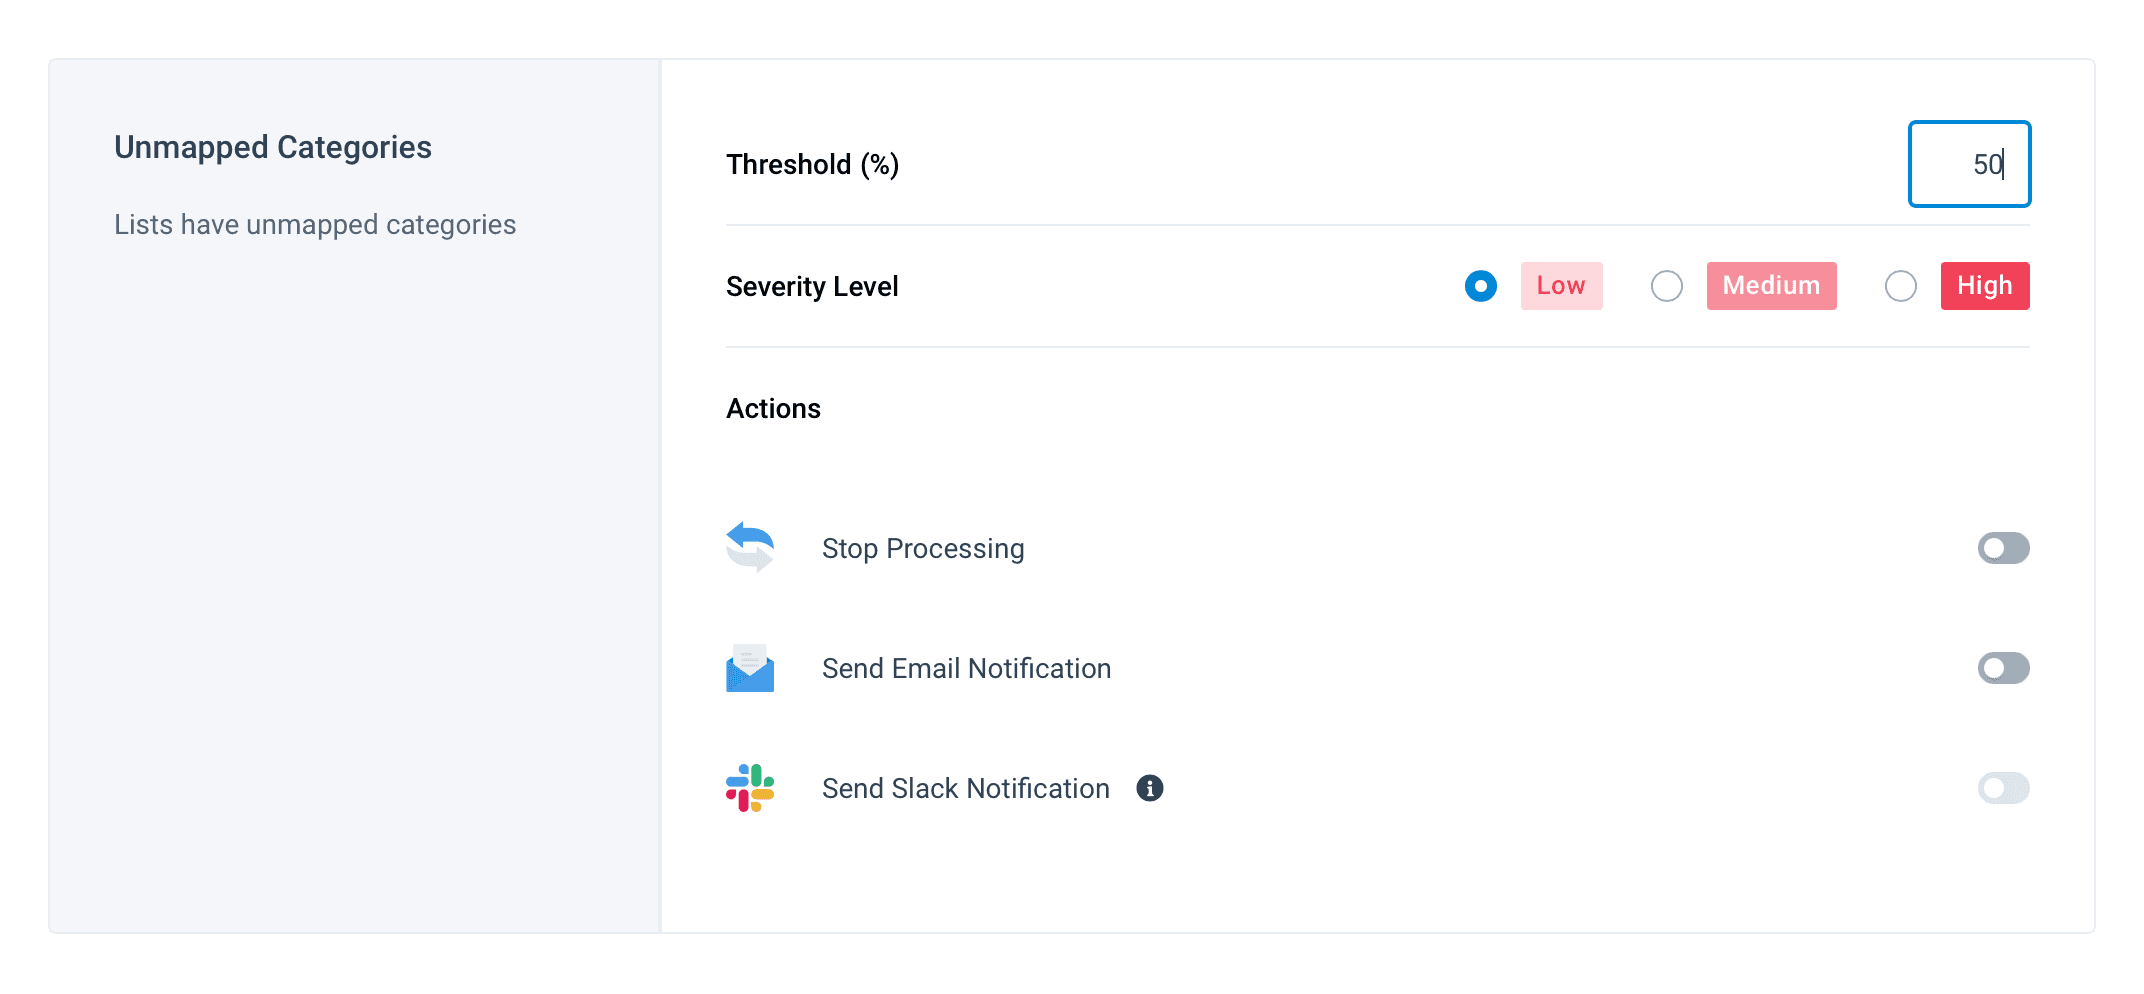Screen dimensions: 2144x994
Task: Click the red High severity badge
Action: [1984, 286]
